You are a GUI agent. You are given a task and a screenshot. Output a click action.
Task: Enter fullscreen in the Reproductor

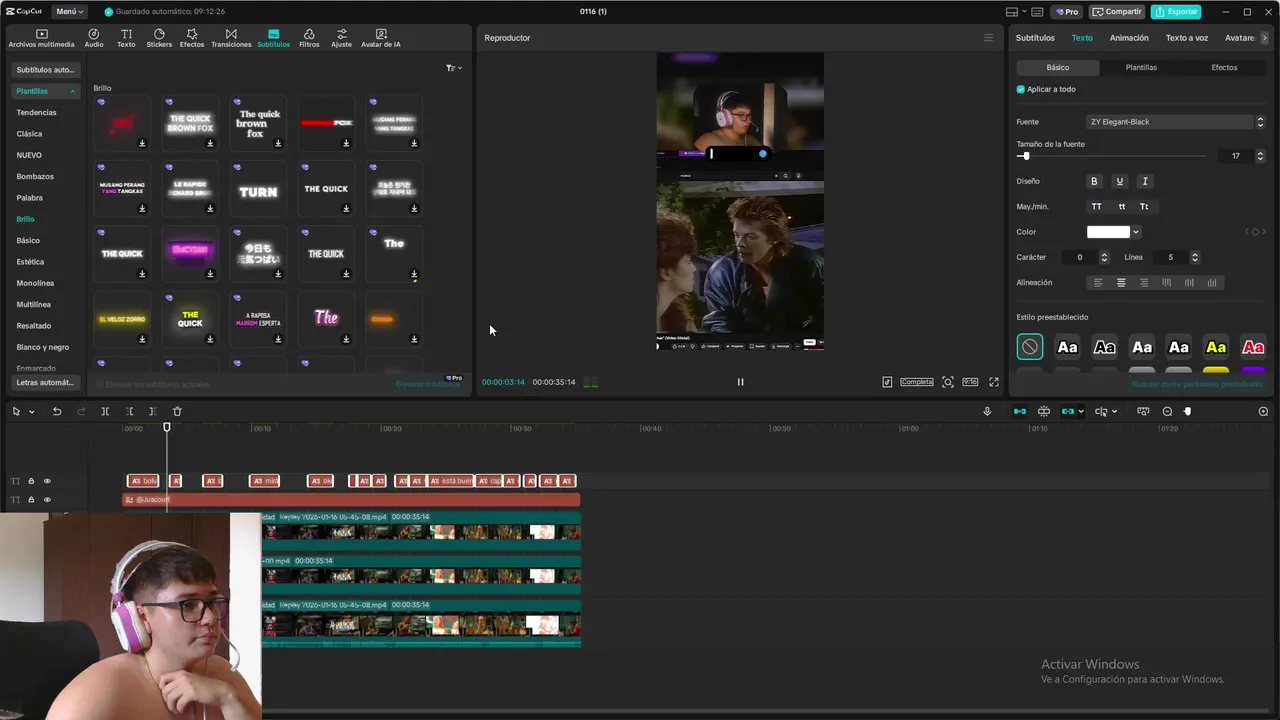(994, 382)
